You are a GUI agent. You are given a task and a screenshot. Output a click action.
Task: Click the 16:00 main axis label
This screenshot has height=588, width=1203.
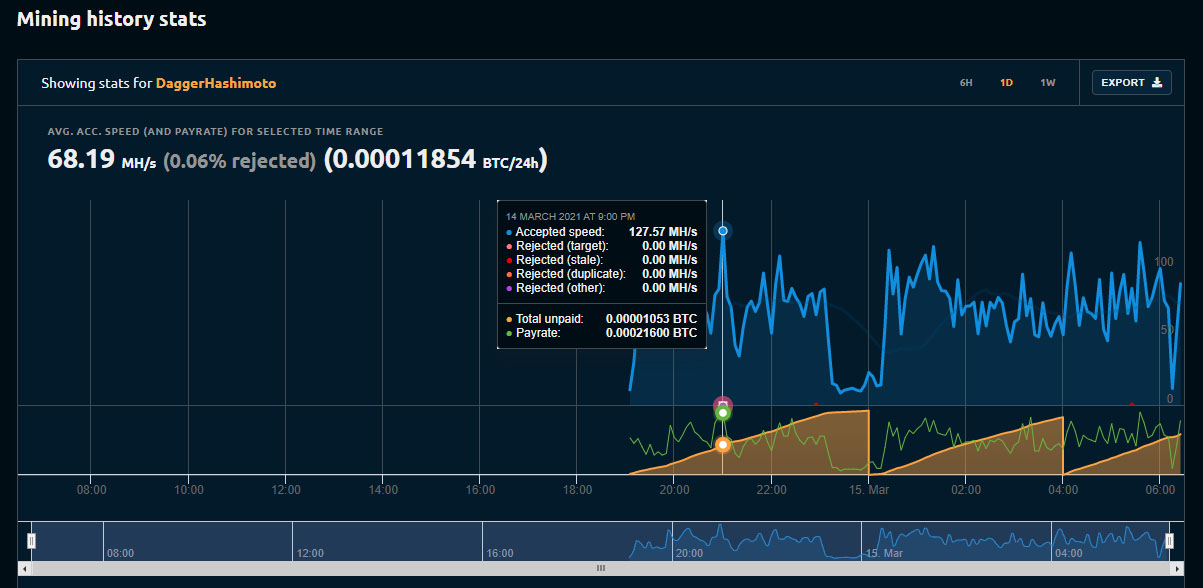point(480,490)
